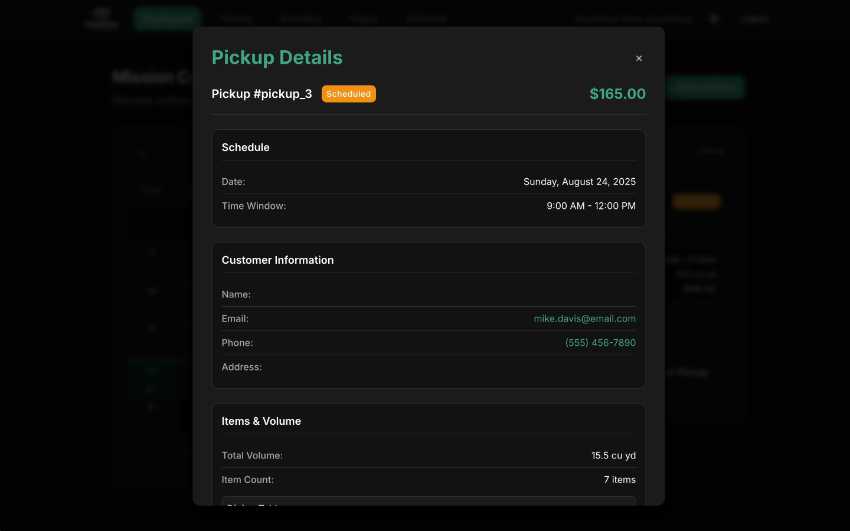
Task: Click the Pickup Details title
Action: (x=277, y=58)
